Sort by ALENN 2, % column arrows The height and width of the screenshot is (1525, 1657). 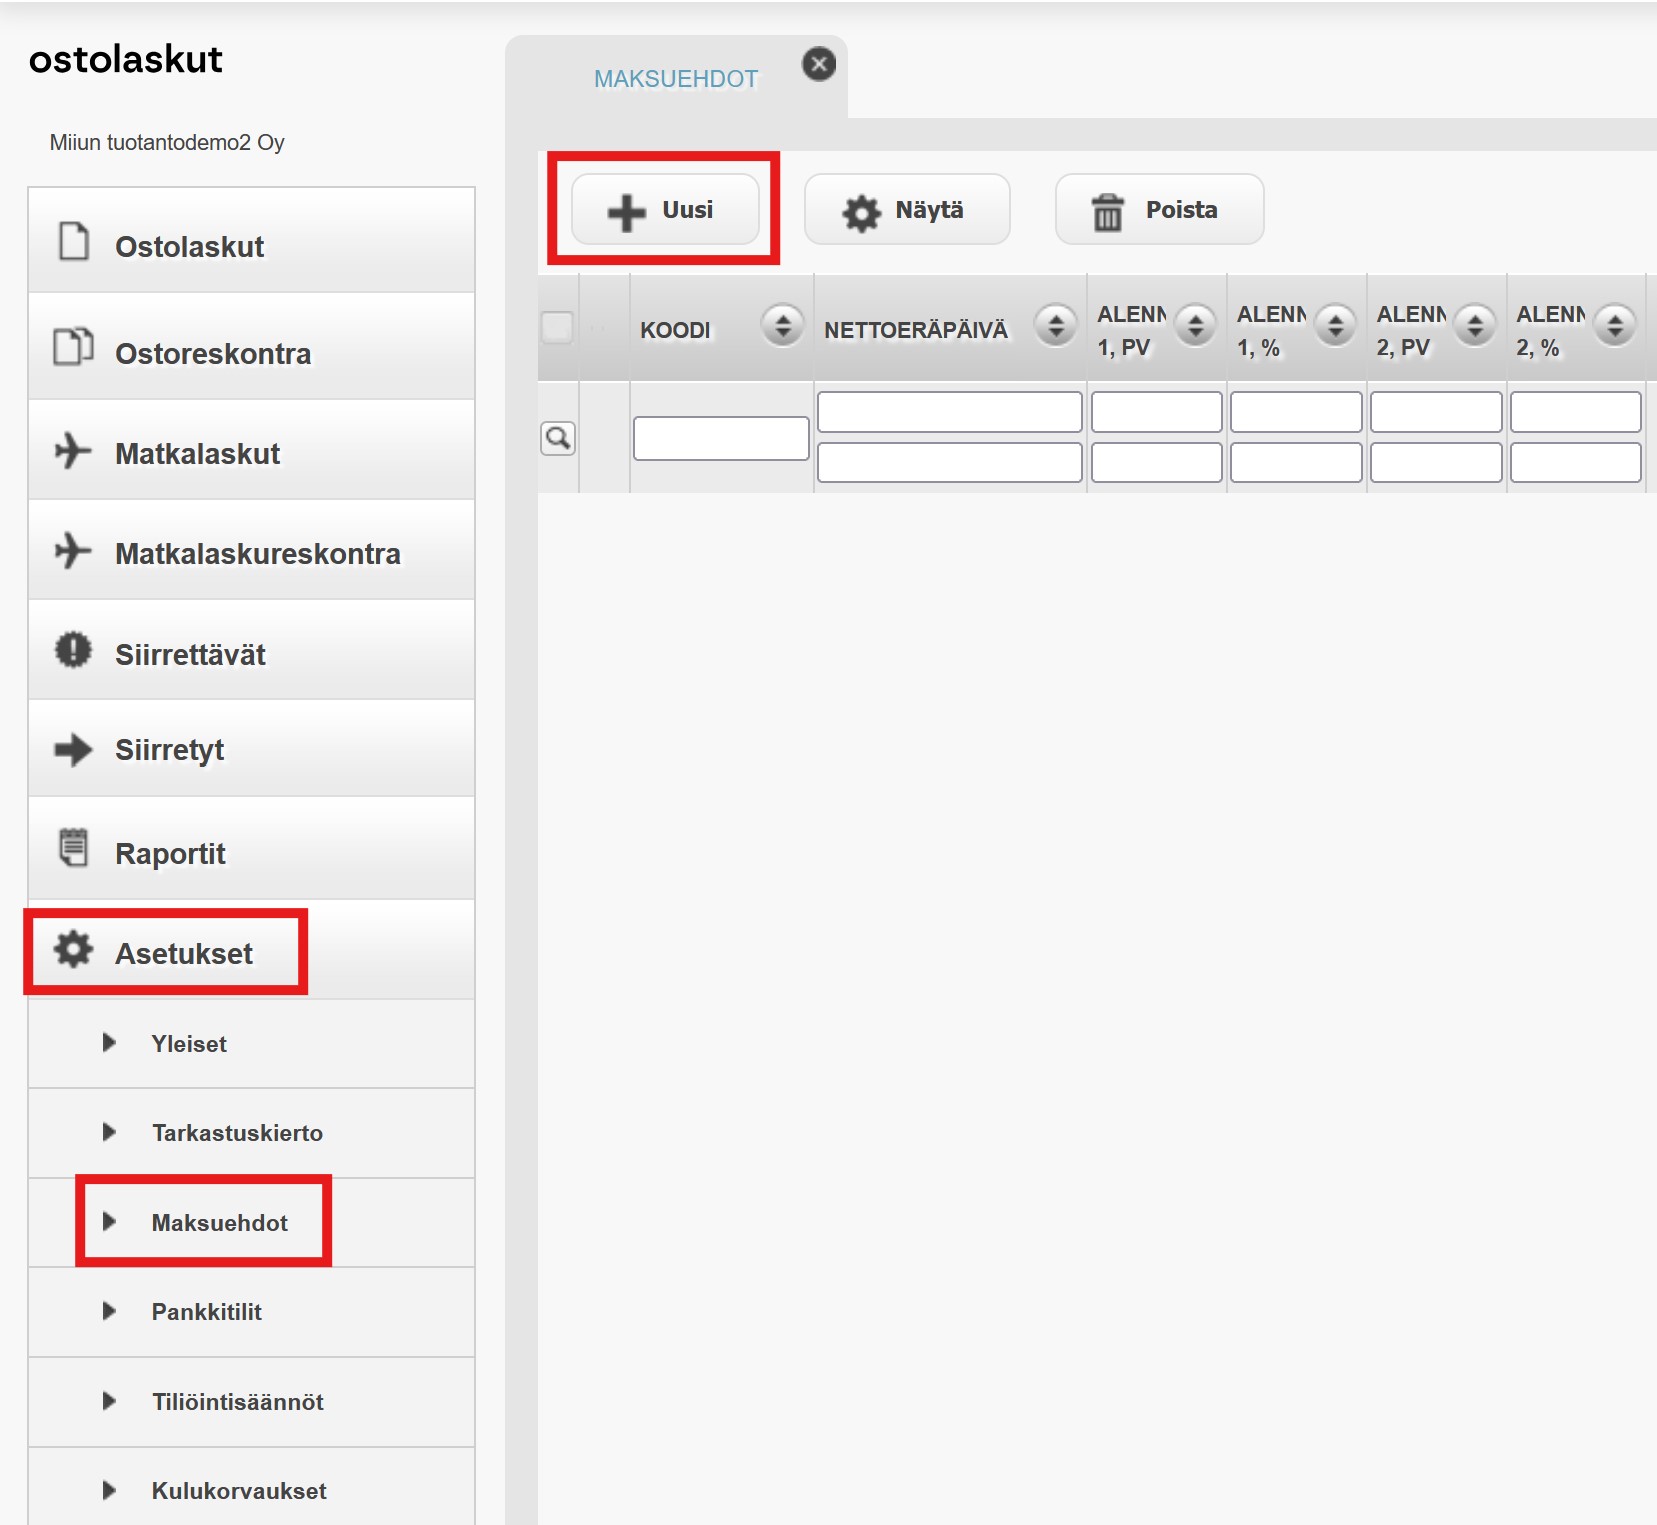[1615, 324]
